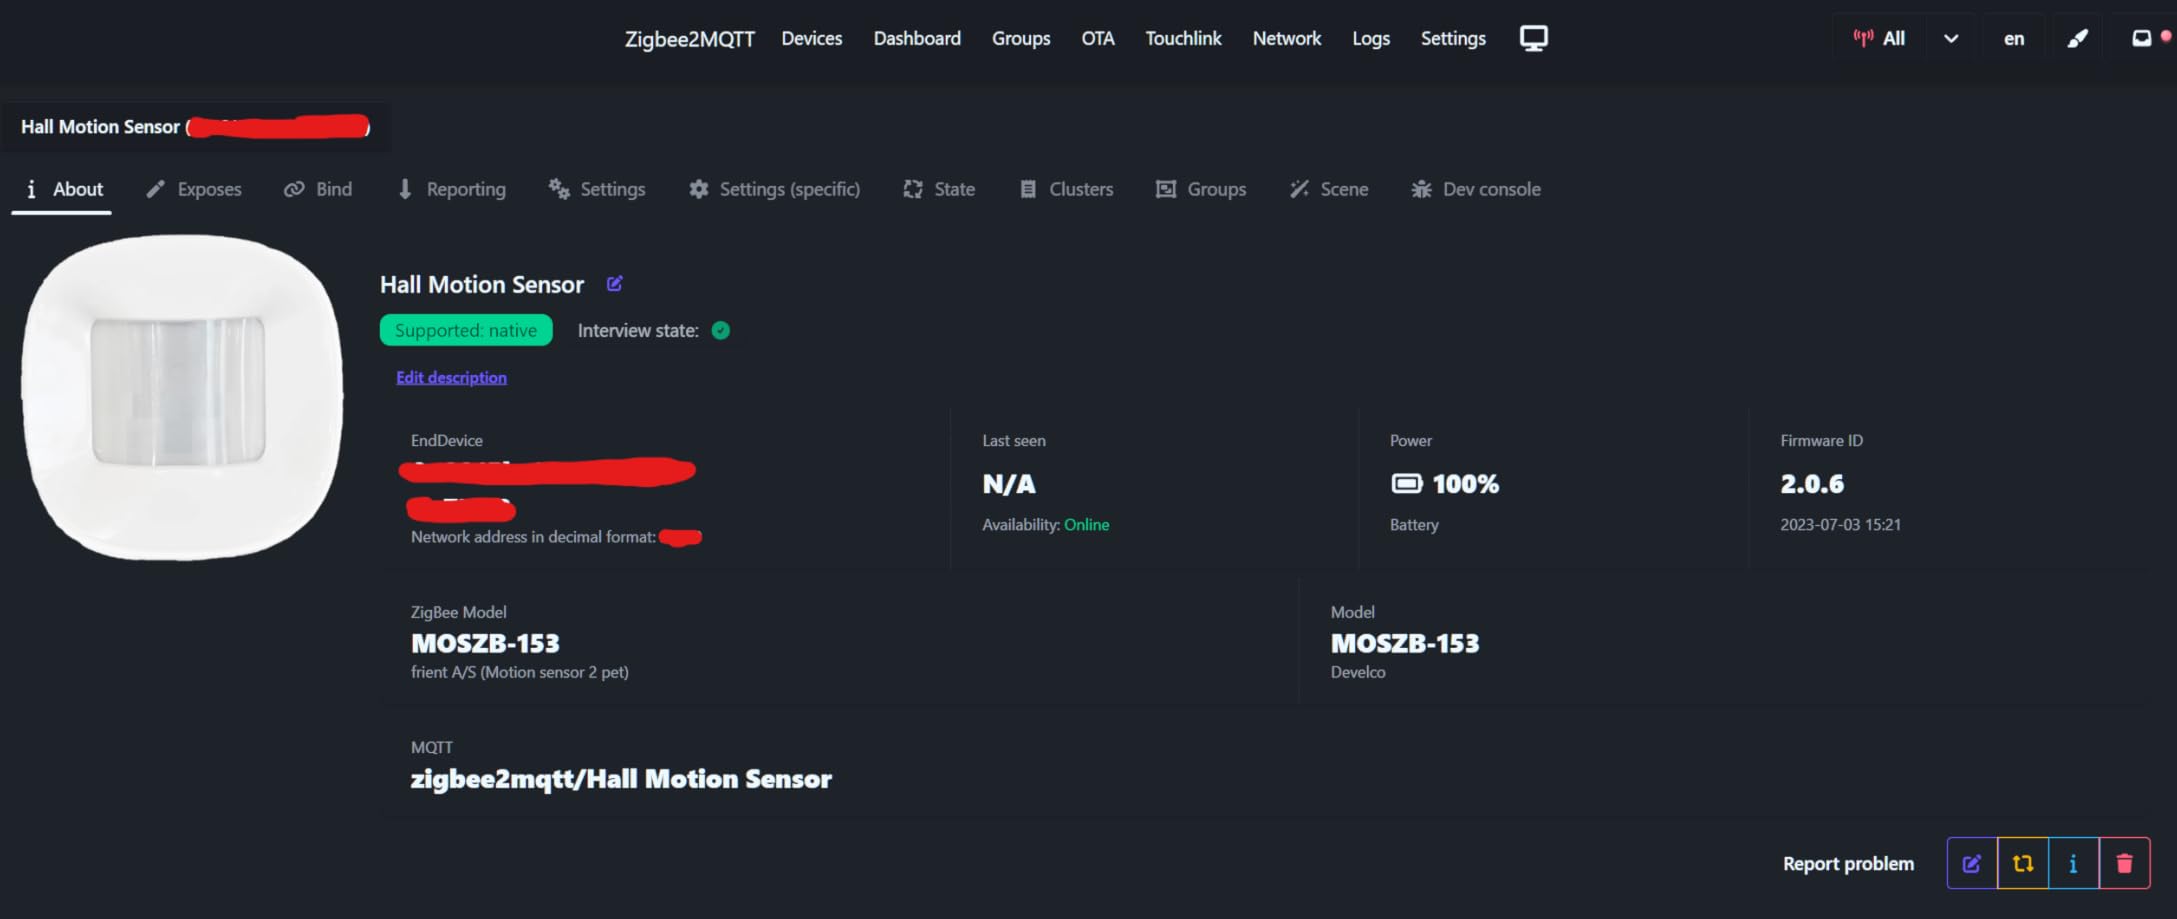This screenshot has width=2177, height=919.
Task: Open the Dev console tab
Action: [x=1476, y=189]
